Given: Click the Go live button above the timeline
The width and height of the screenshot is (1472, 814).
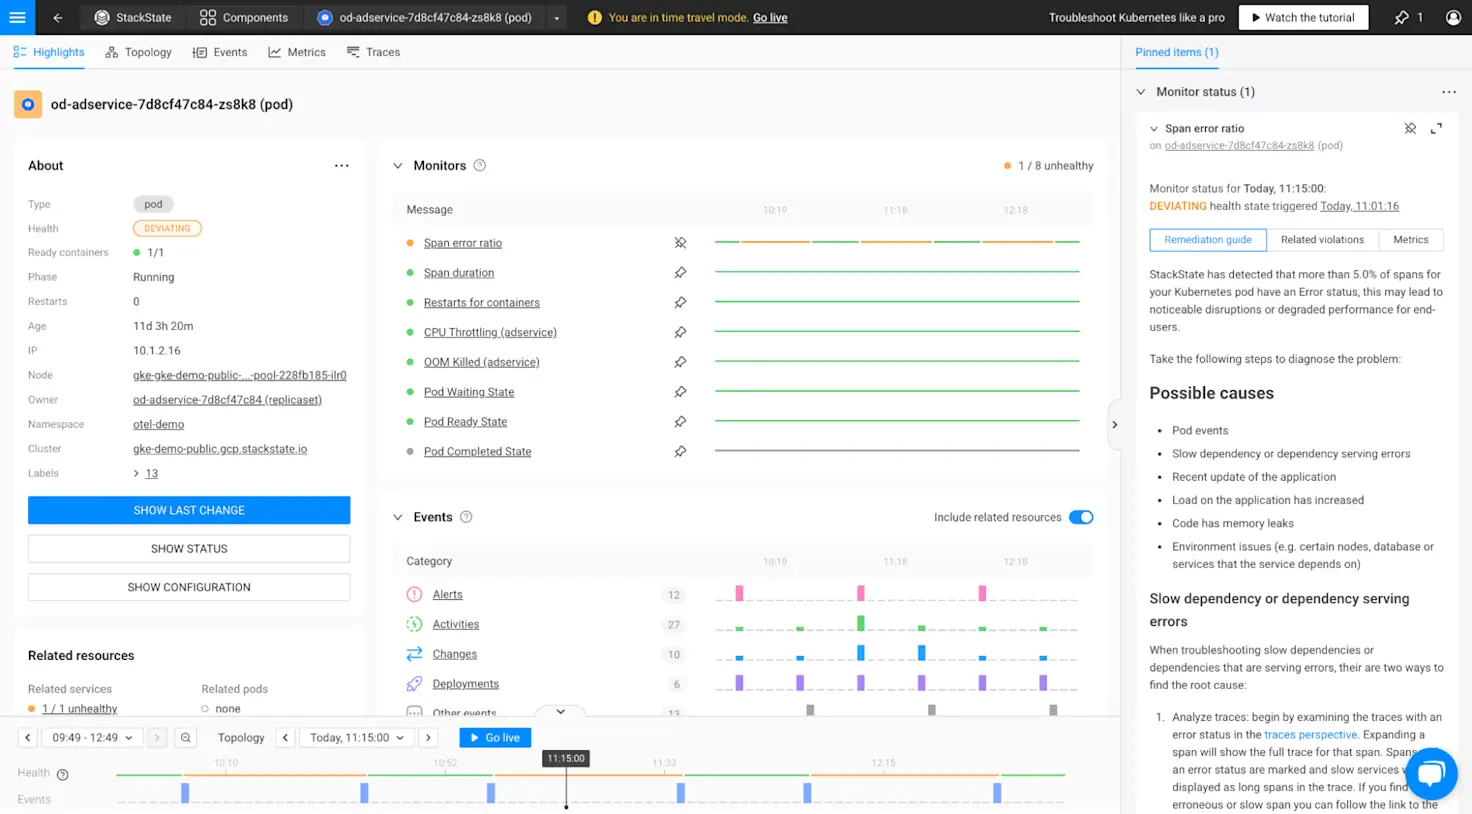Looking at the screenshot, I should click(494, 737).
